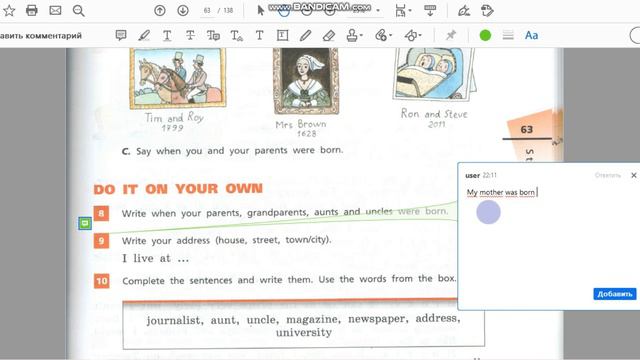Open the line thickness control
This screenshot has height=360, width=640.
(508, 36)
